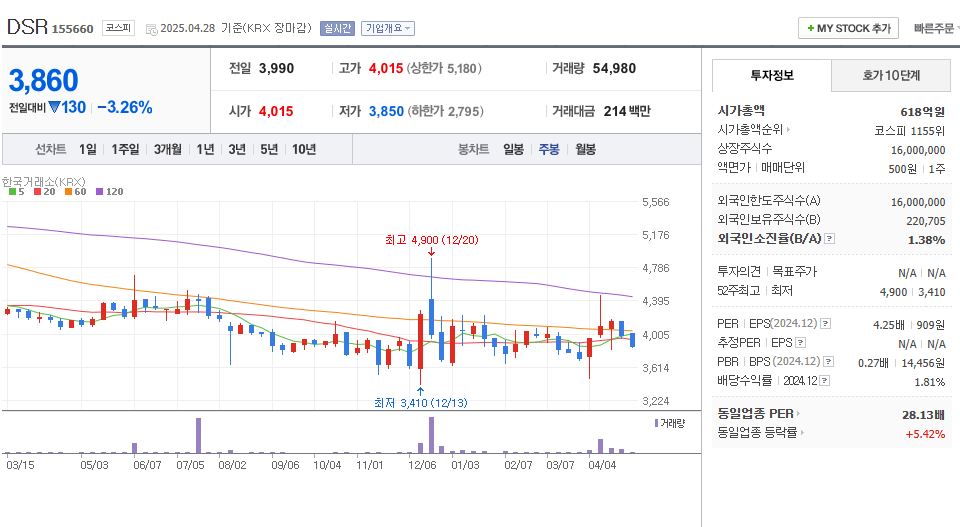Click the green plus icon in MY STOCK 추가
The width and height of the screenshot is (960, 527).
point(811,28)
